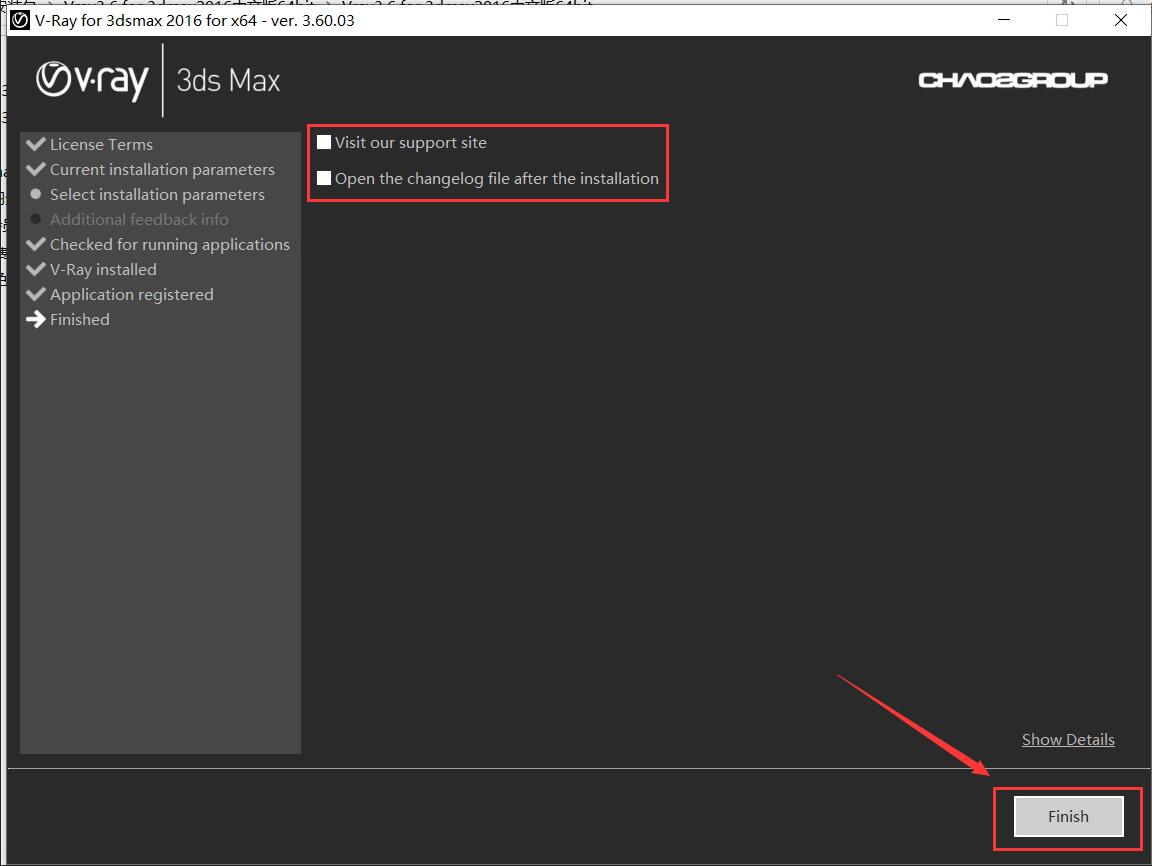Close the V-Ray installer window
This screenshot has width=1152, height=866.
pyautogui.click(x=1121, y=20)
